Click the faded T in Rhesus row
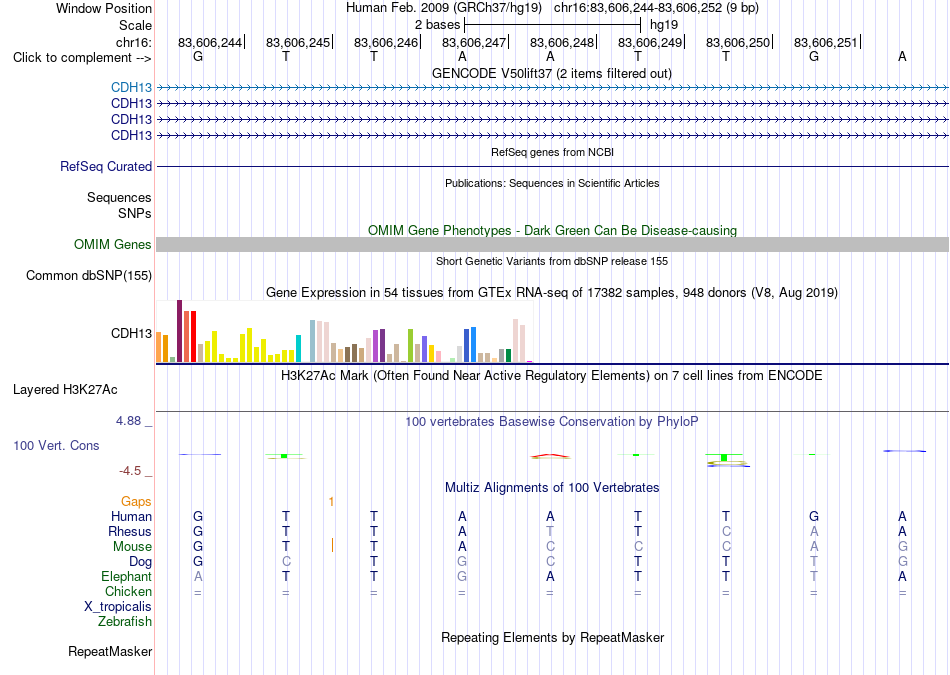The height and width of the screenshot is (675, 950). [550, 531]
